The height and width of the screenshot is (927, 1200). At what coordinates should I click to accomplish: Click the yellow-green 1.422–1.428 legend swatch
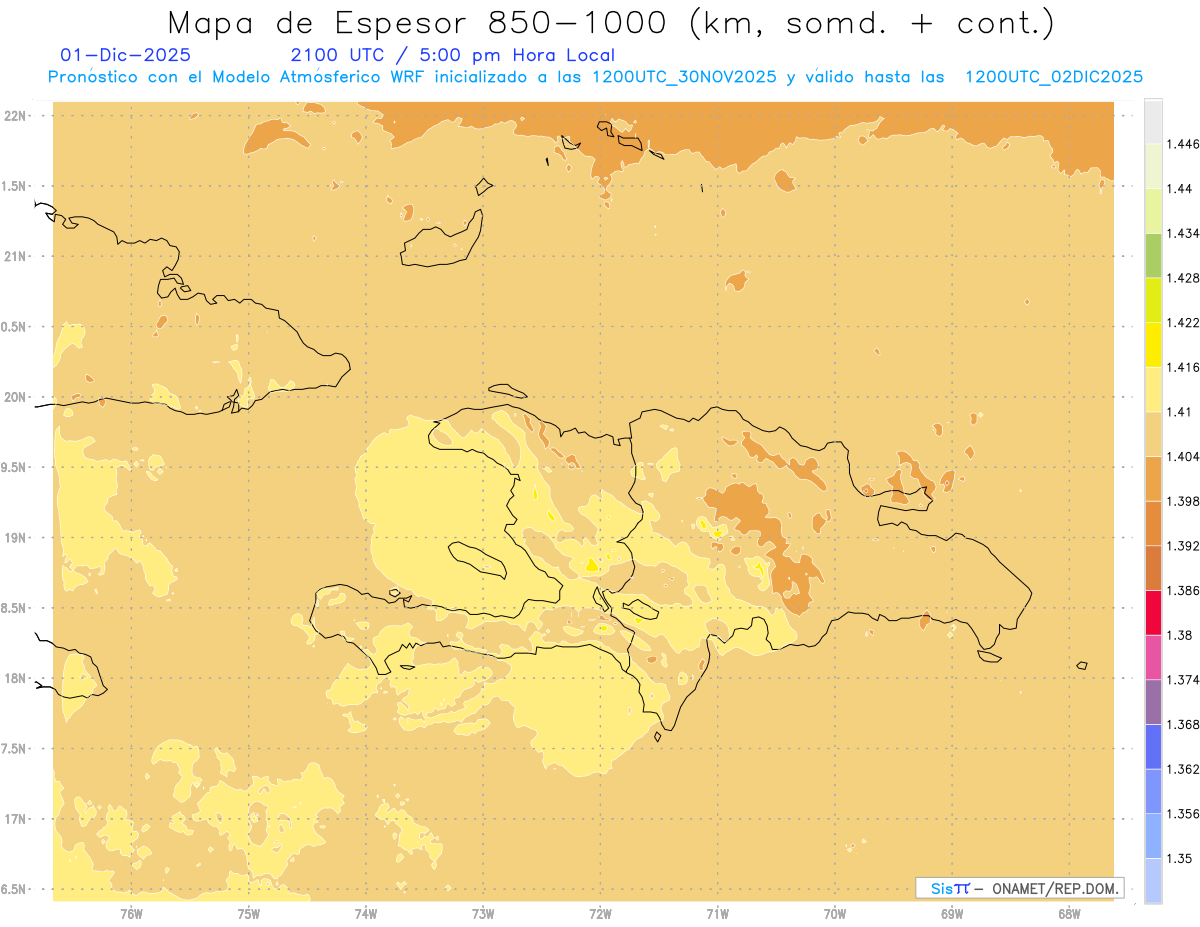(1153, 300)
